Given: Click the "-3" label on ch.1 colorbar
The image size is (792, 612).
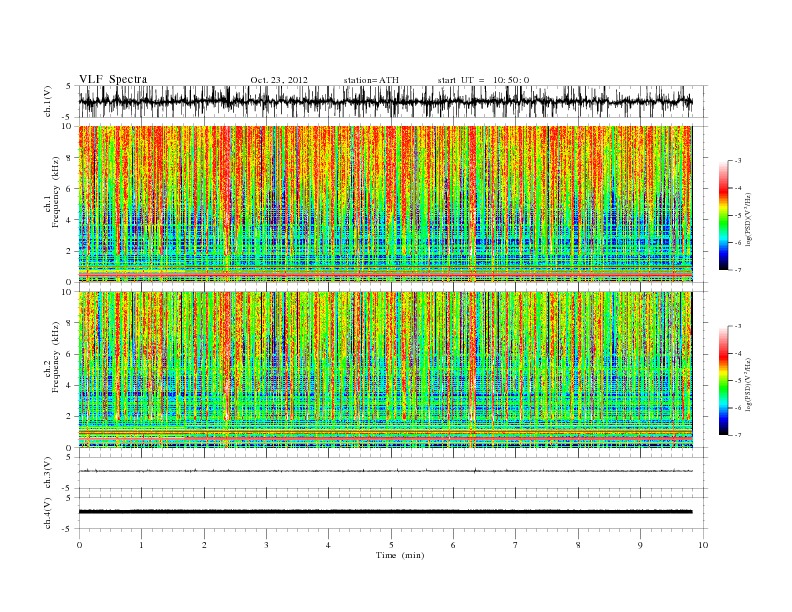Looking at the screenshot, I should 738,161.
